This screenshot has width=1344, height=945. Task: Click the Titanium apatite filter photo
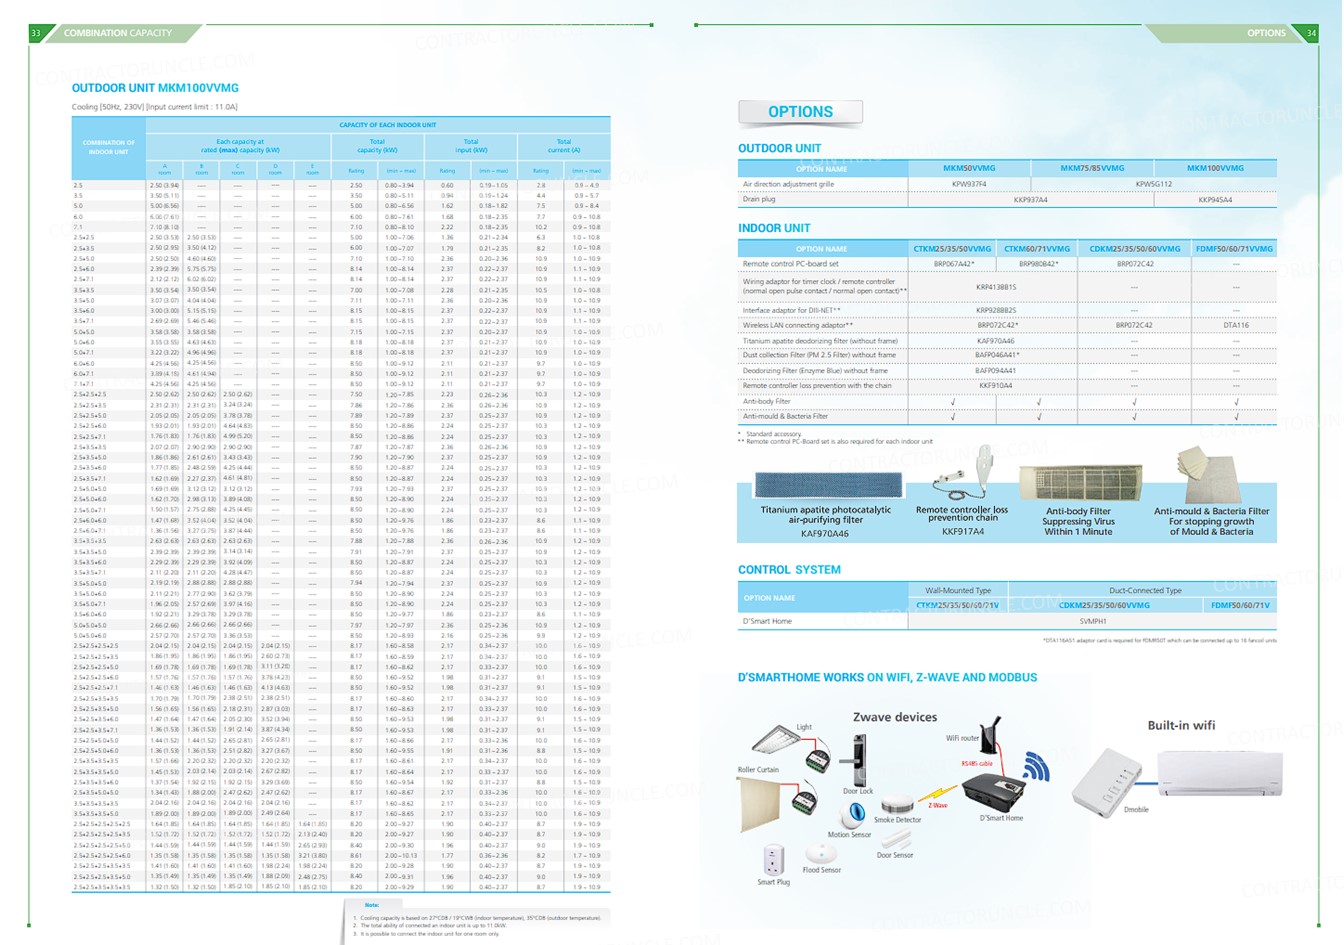click(828, 485)
